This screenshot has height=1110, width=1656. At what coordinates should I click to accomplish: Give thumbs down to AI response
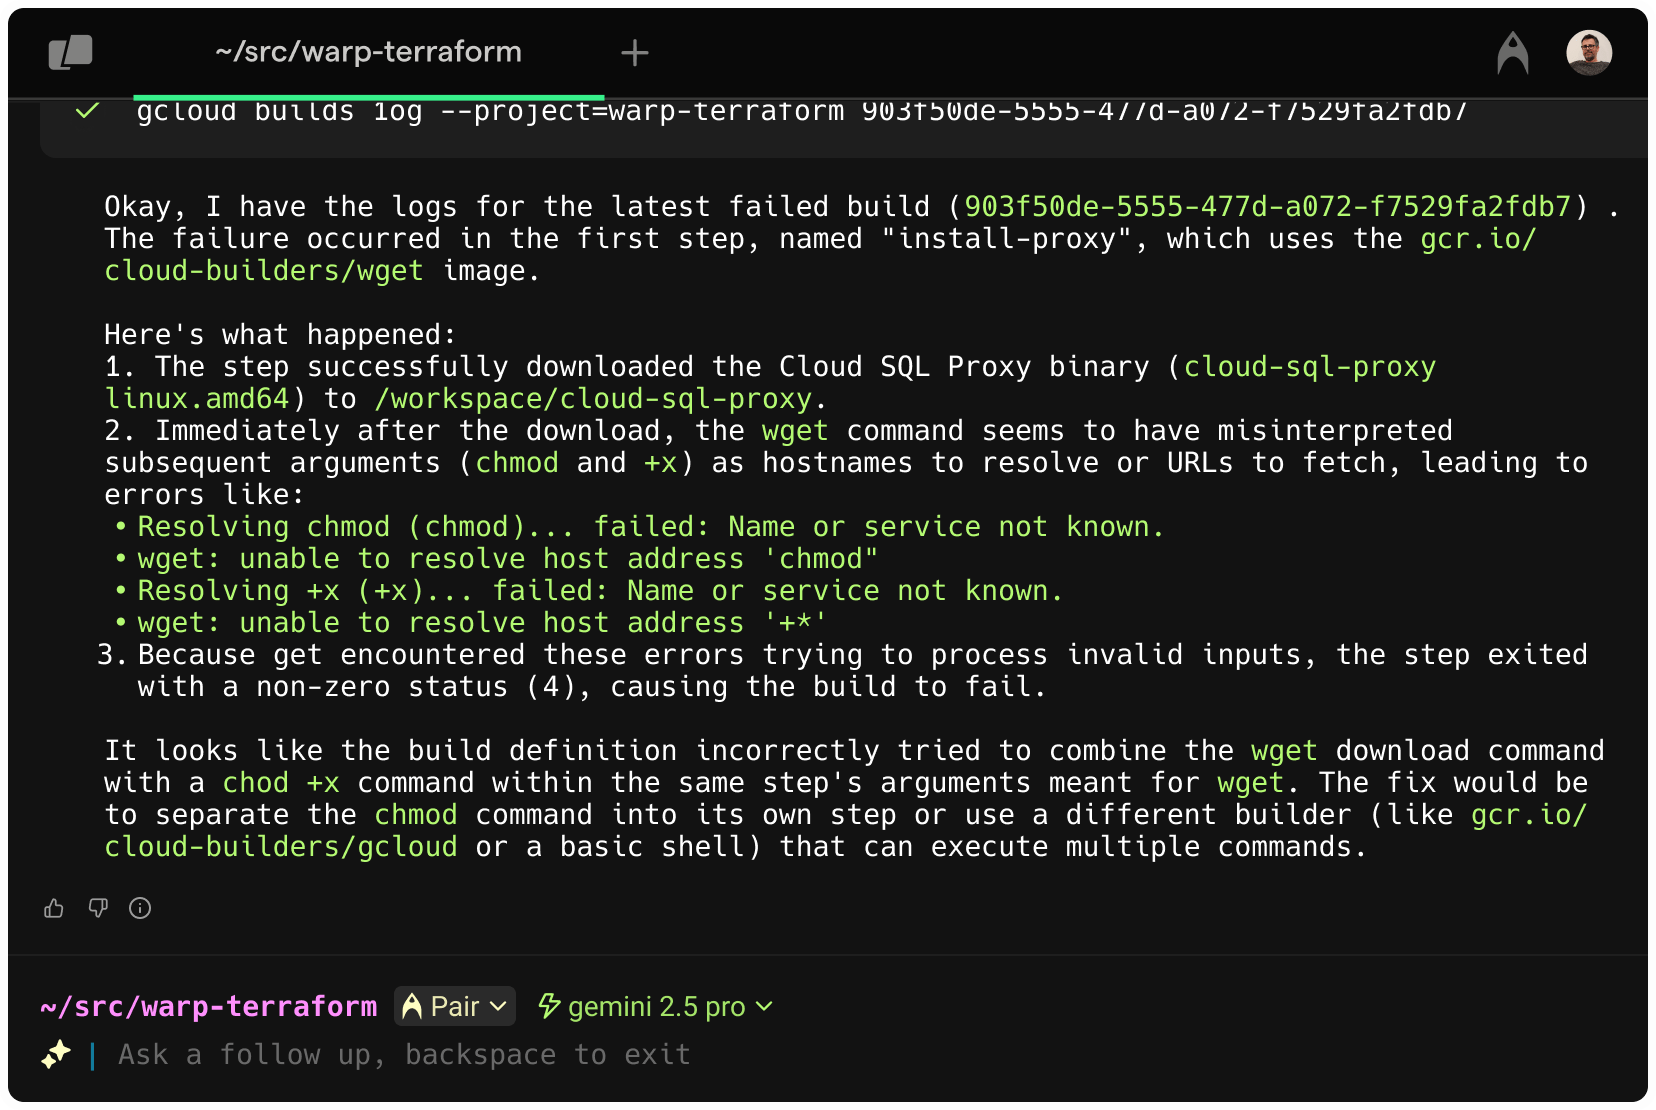(98, 908)
